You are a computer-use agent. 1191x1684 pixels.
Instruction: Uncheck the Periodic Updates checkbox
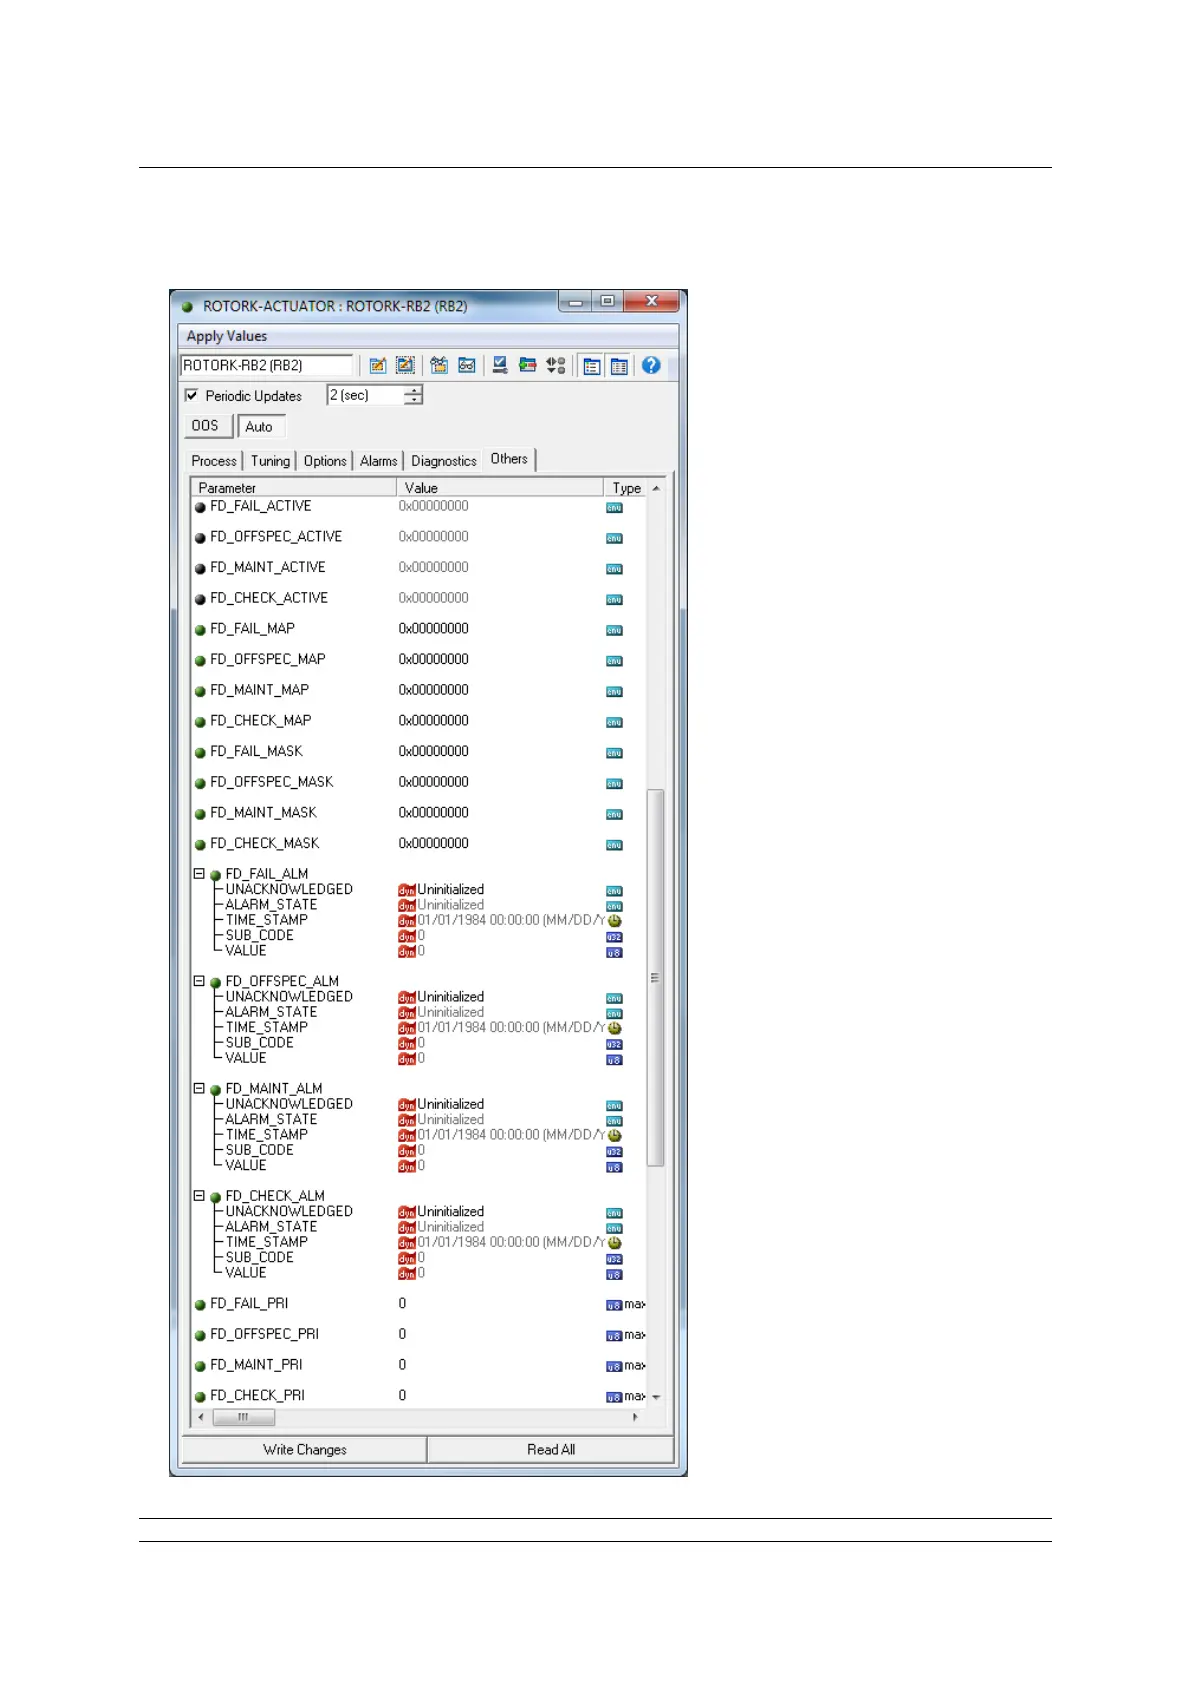coord(192,396)
